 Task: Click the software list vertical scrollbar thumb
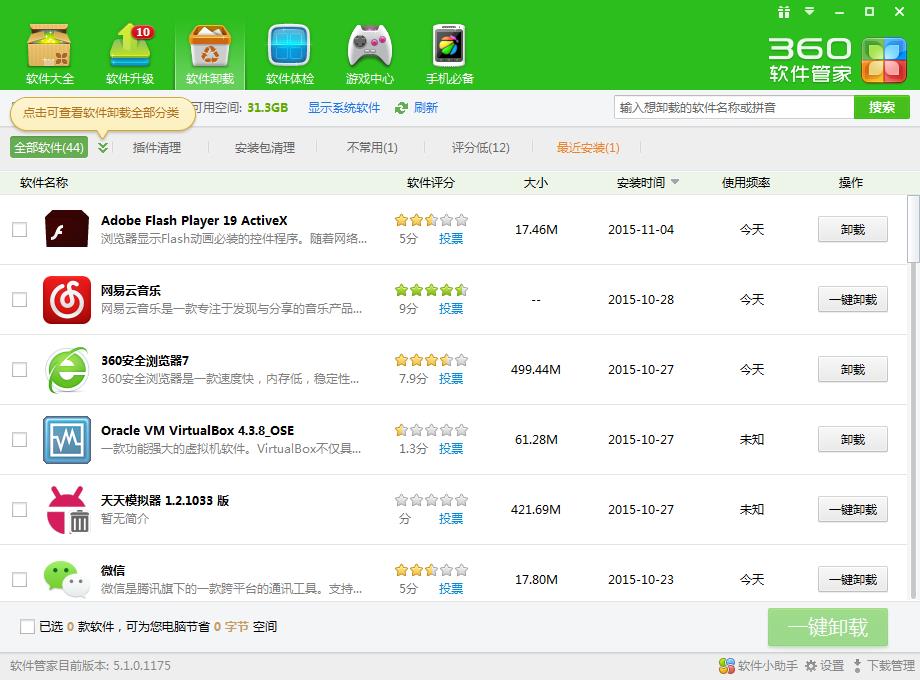click(x=914, y=229)
